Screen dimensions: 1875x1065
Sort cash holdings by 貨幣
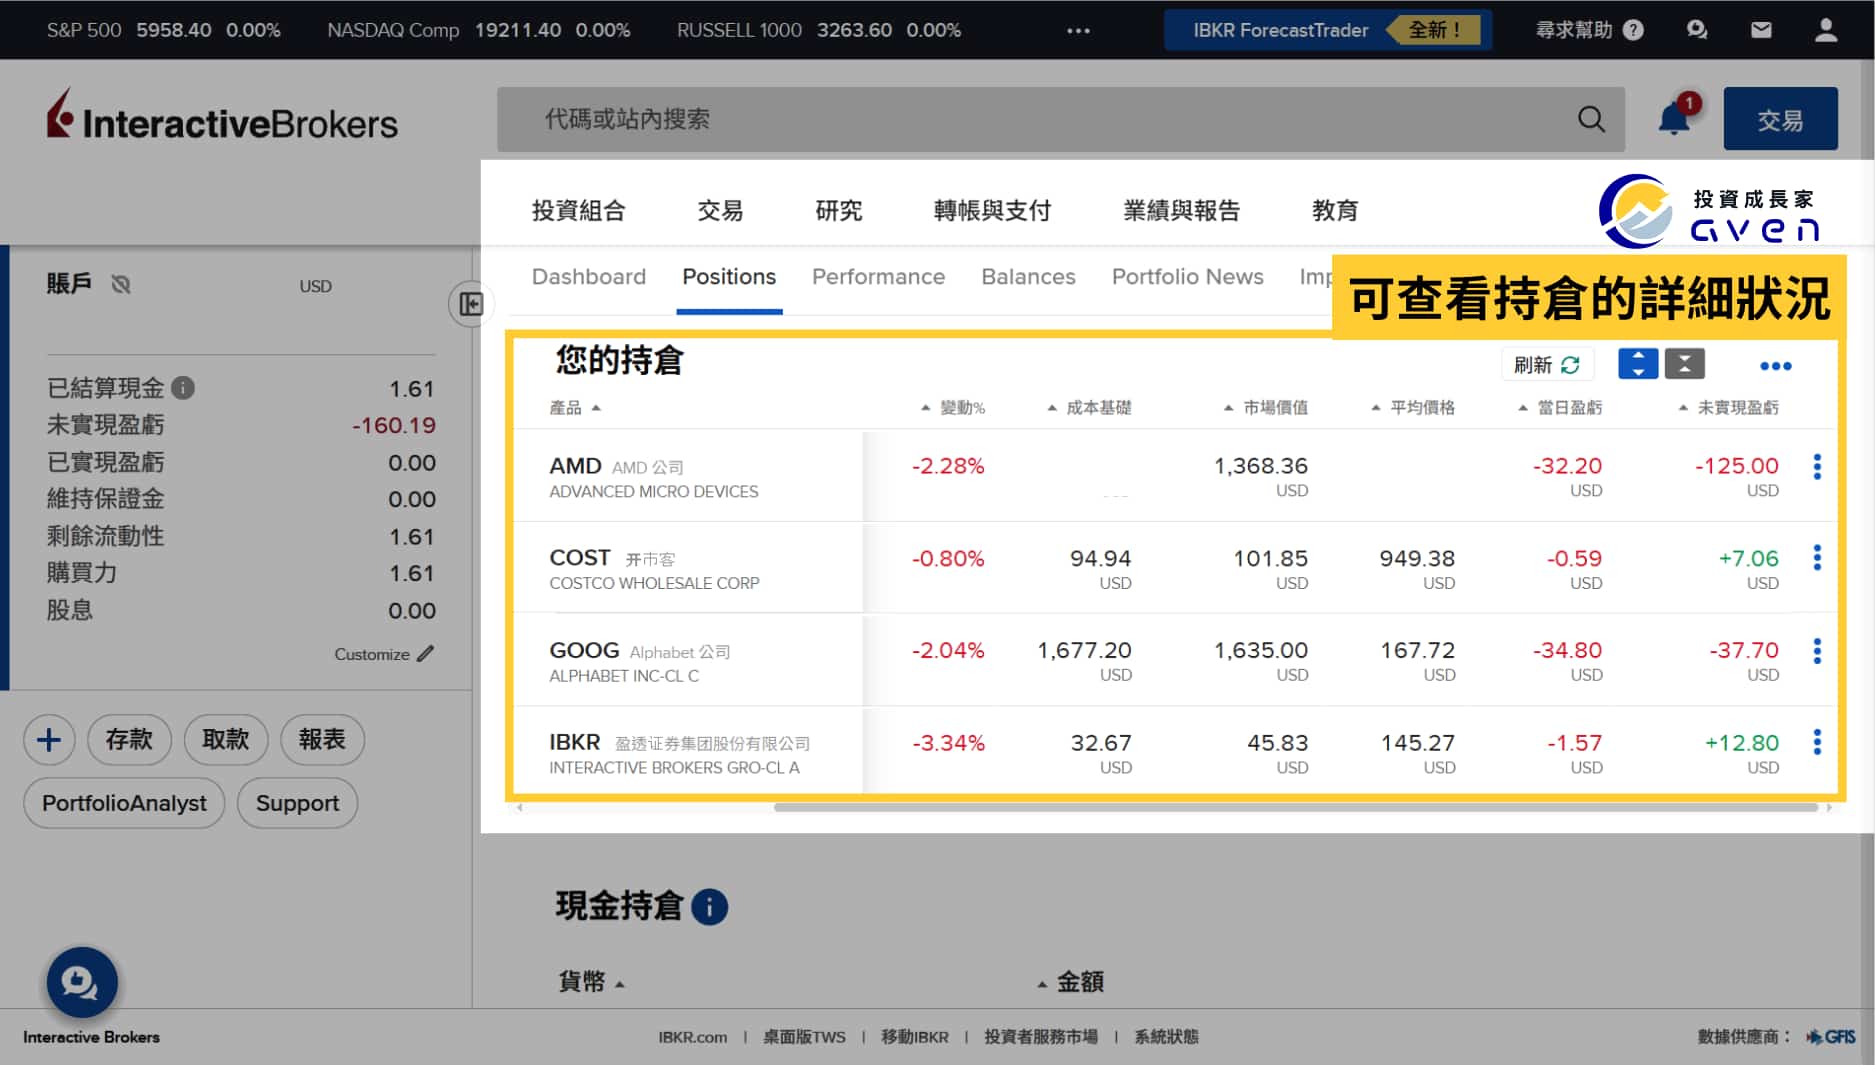tap(591, 982)
